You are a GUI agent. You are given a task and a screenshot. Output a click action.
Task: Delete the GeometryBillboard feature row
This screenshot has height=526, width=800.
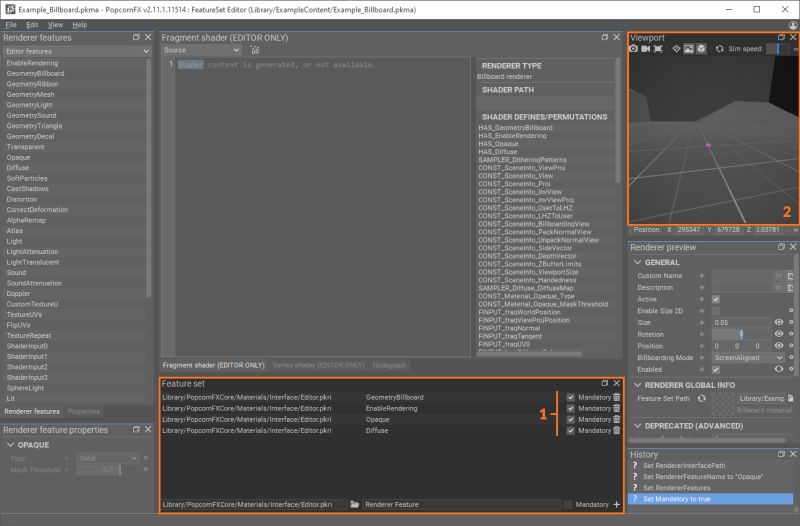click(x=616, y=397)
